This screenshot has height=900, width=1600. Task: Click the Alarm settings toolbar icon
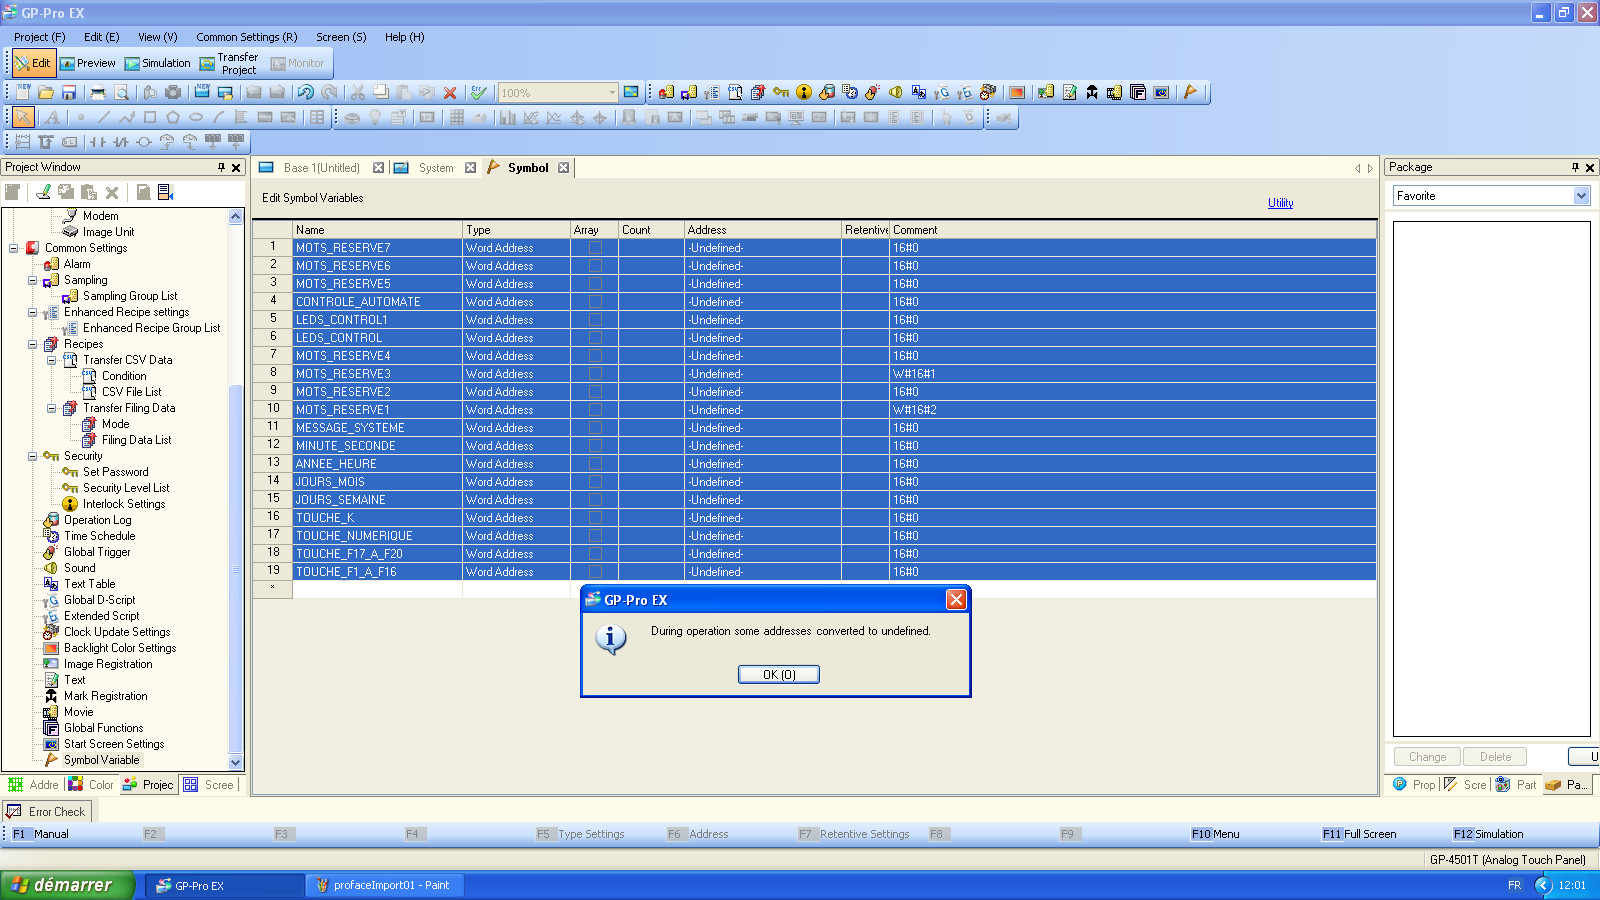click(666, 93)
